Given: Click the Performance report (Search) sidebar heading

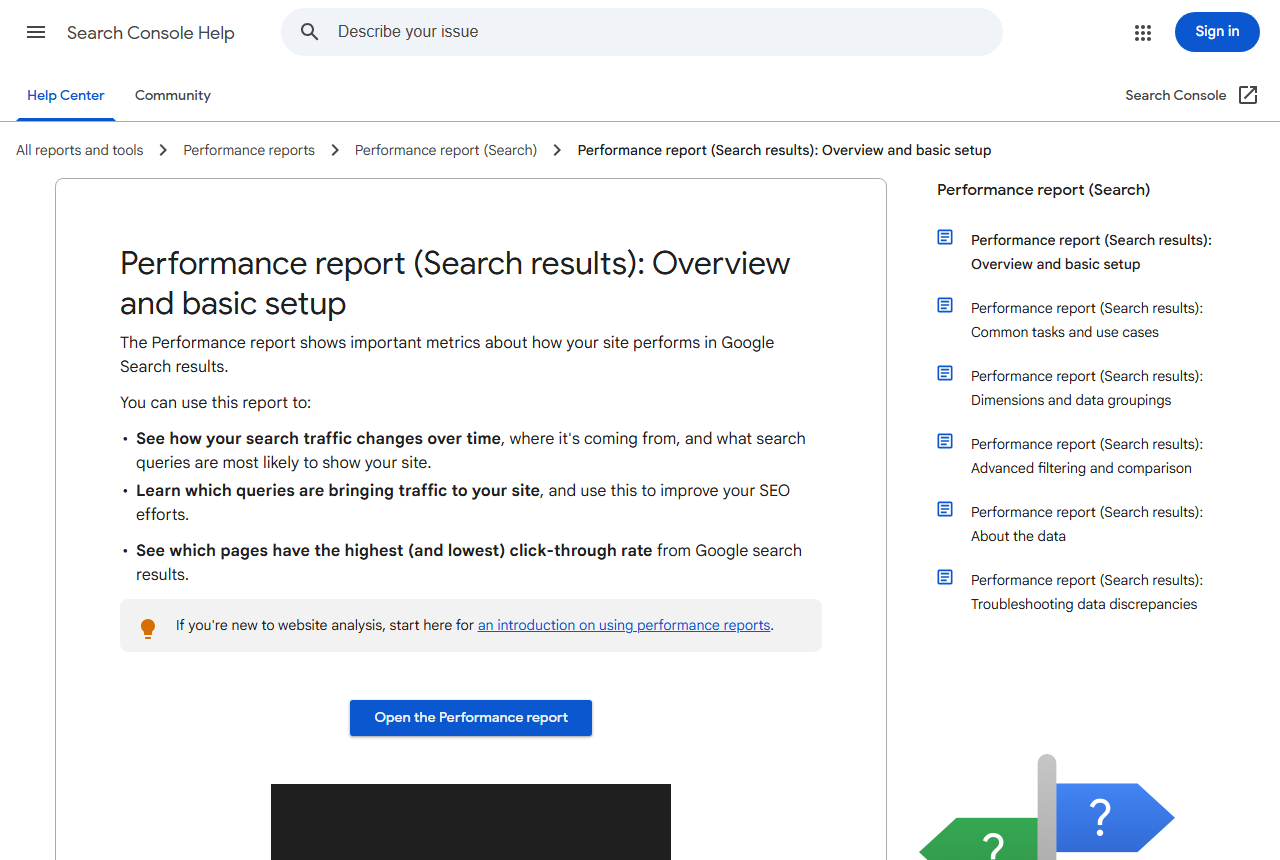Looking at the screenshot, I should [1043, 190].
